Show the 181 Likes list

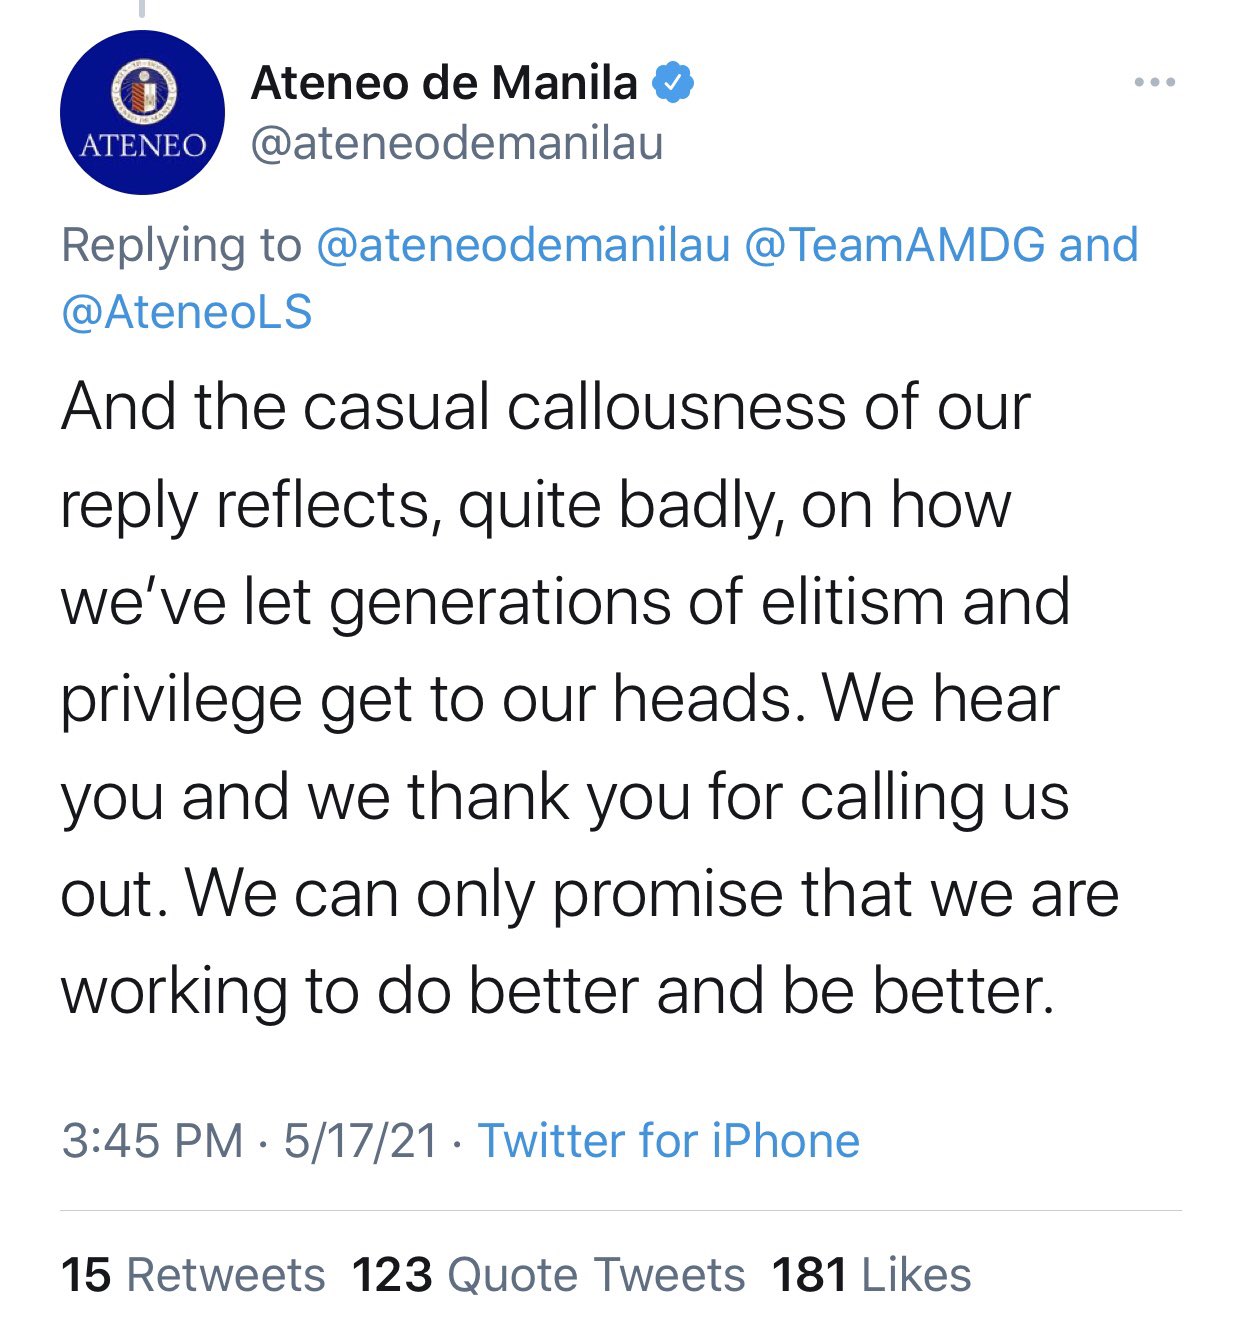(871, 1275)
